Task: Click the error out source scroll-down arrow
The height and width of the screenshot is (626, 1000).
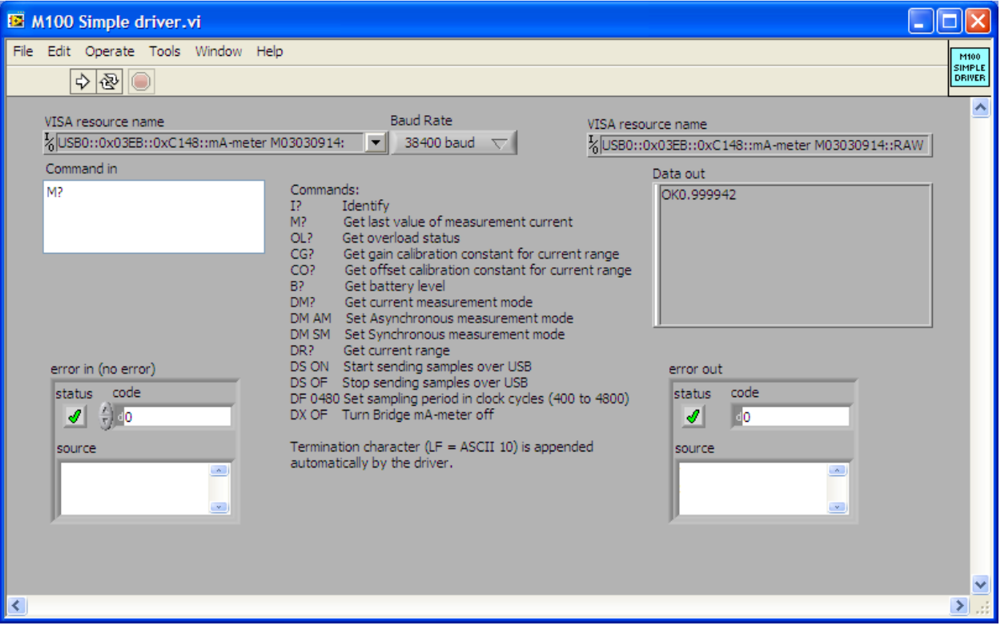Action: (837, 507)
